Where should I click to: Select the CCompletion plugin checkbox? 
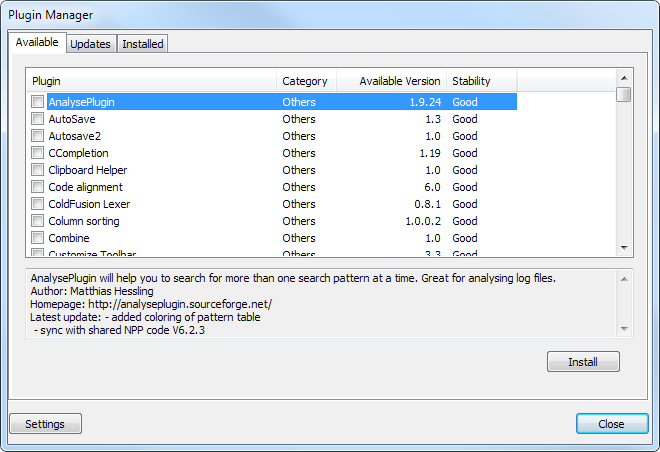pyautogui.click(x=37, y=153)
